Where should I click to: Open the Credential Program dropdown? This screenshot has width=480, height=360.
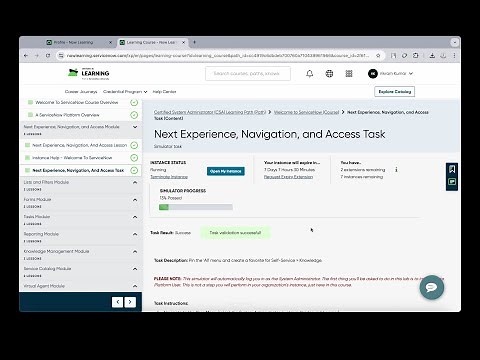coord(125,92)
